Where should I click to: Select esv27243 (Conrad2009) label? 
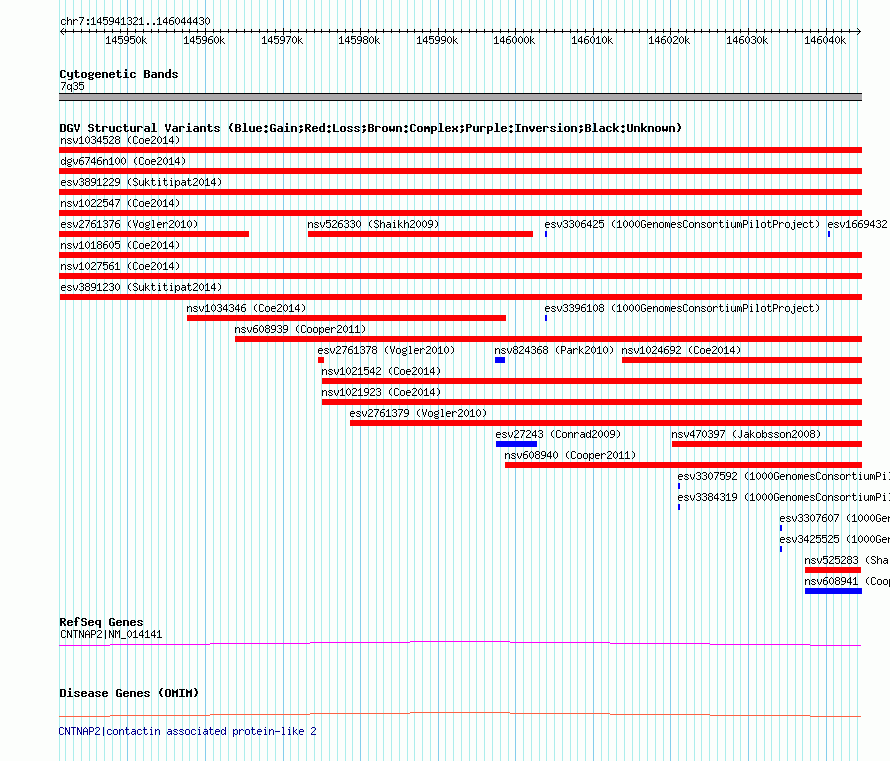click(558, 434)
